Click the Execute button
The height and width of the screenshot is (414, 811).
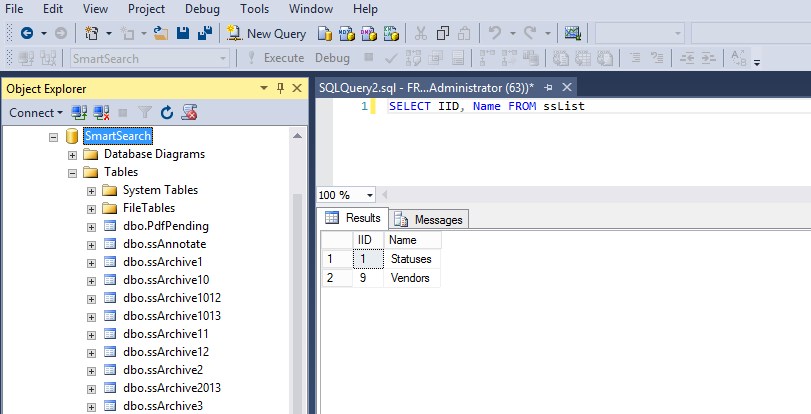pos(276,58)
